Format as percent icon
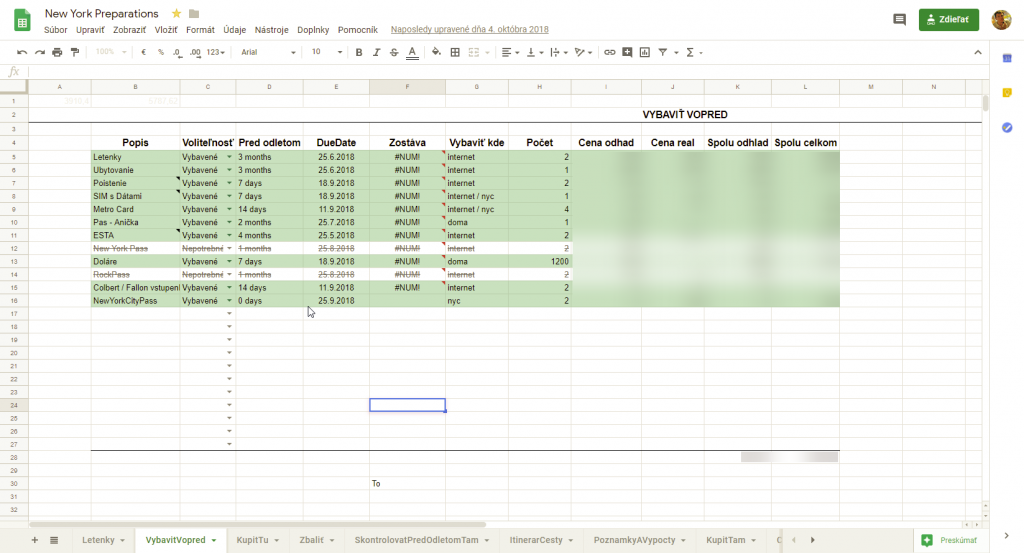 click(x=161, y=52)
